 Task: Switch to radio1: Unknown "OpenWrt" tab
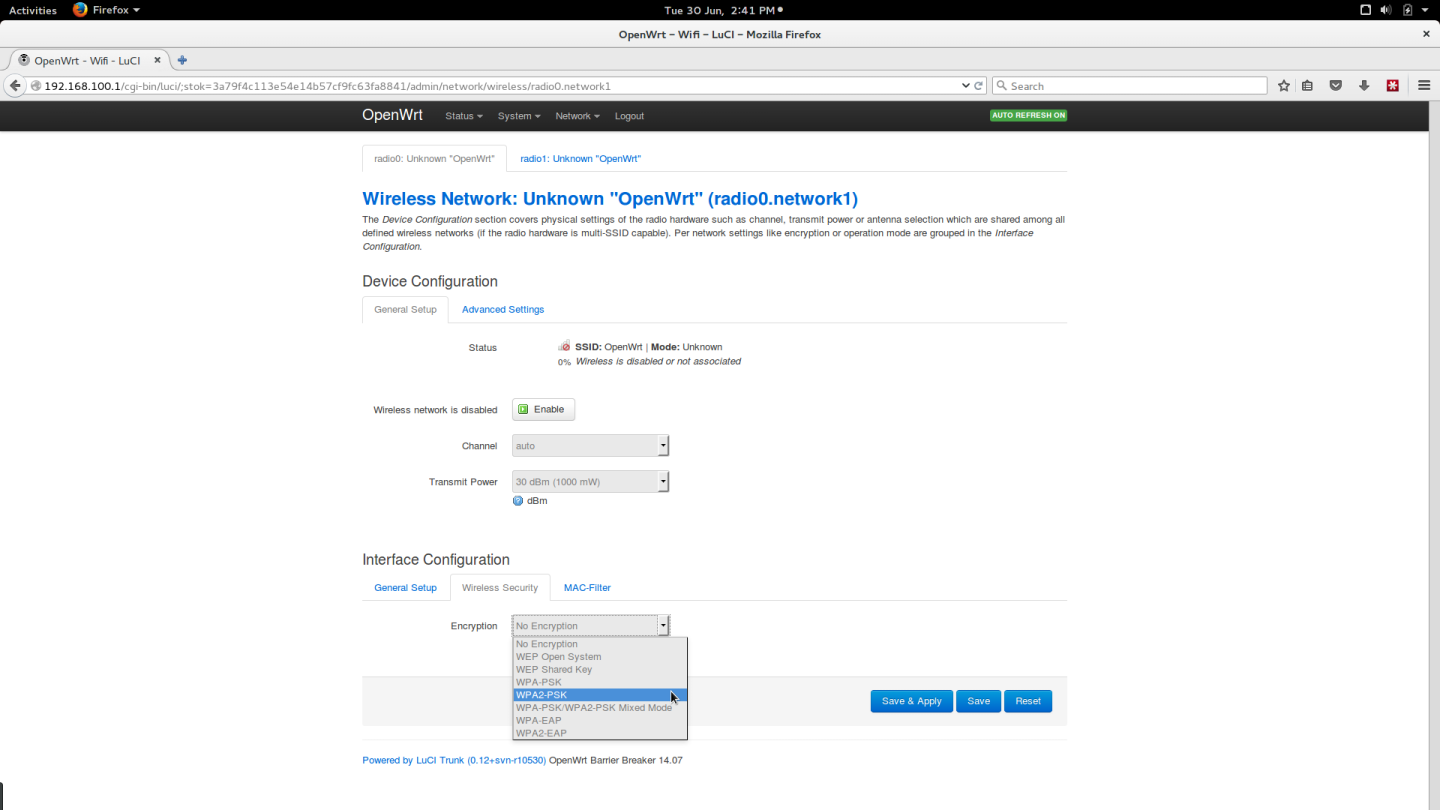pos(580,159)
